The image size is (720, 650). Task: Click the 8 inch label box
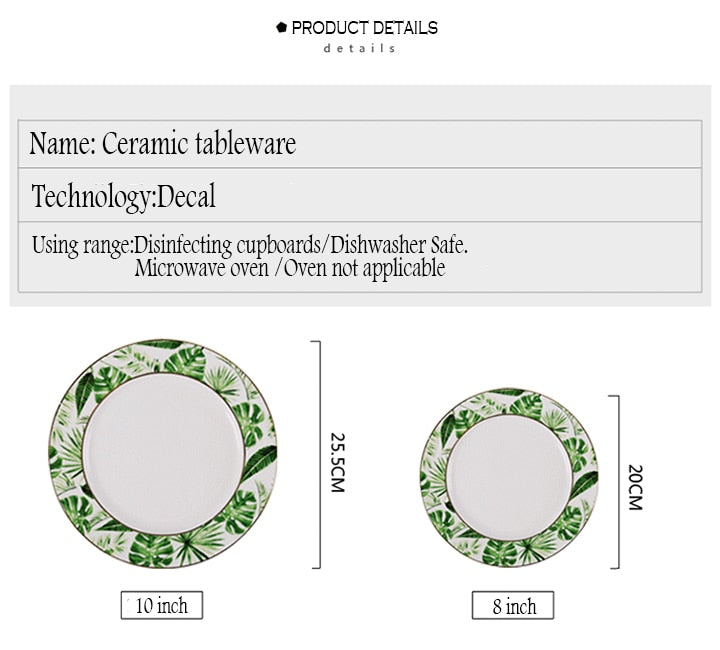click(x=513, y=605)
